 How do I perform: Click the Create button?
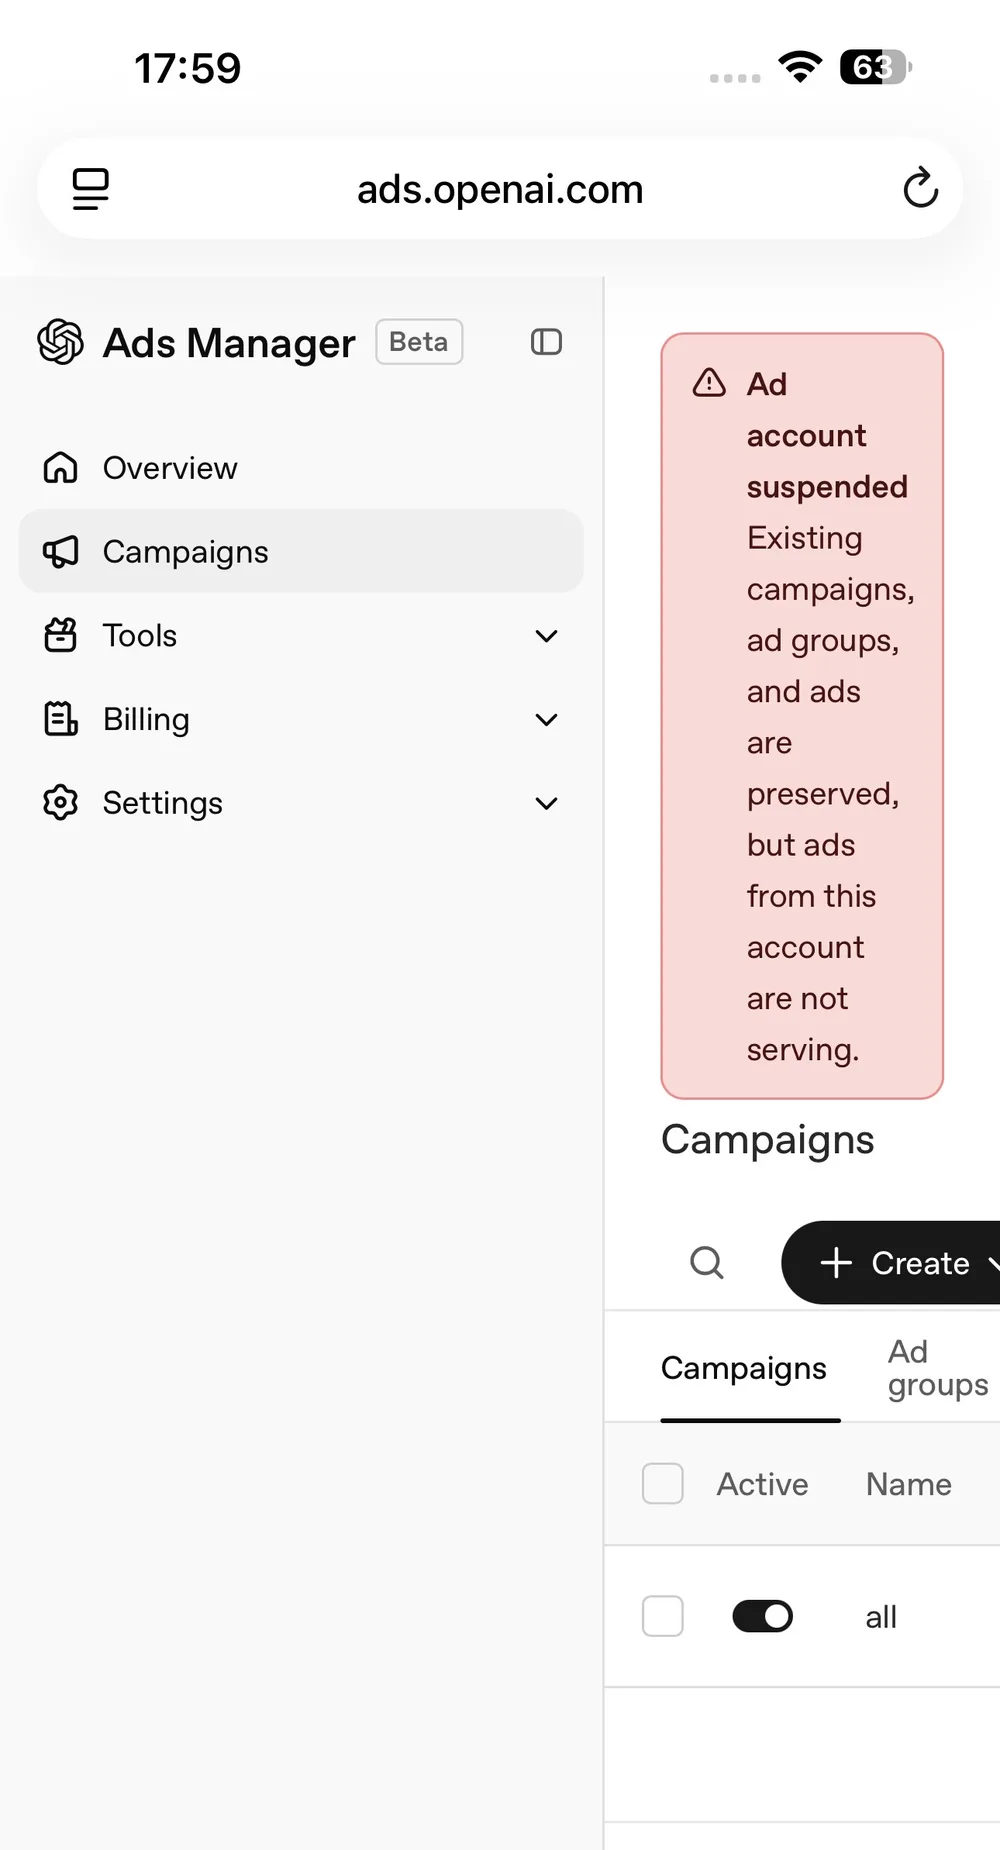click(891, 1262)
